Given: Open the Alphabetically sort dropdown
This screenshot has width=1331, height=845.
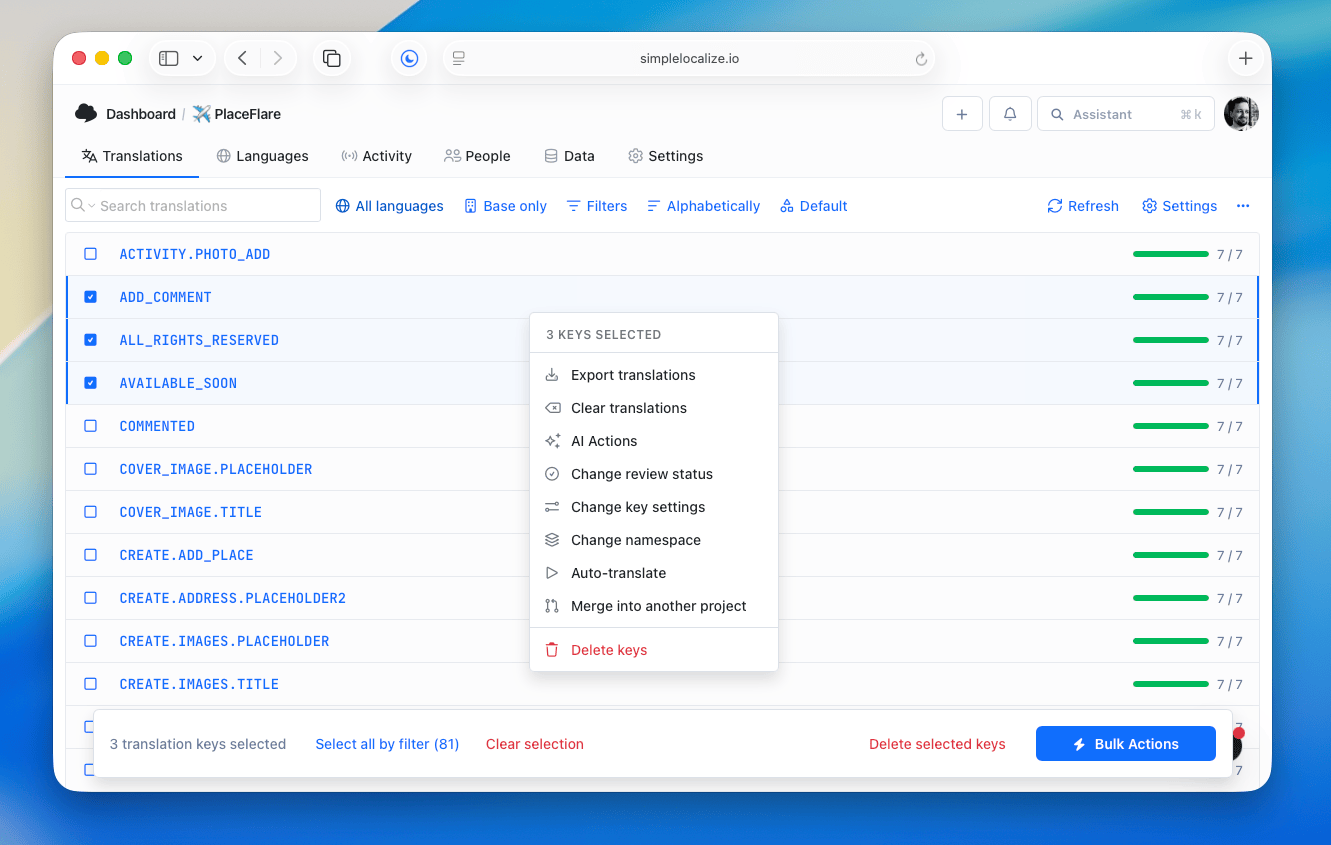Looking at the screenshot, I should coord(703,205).
